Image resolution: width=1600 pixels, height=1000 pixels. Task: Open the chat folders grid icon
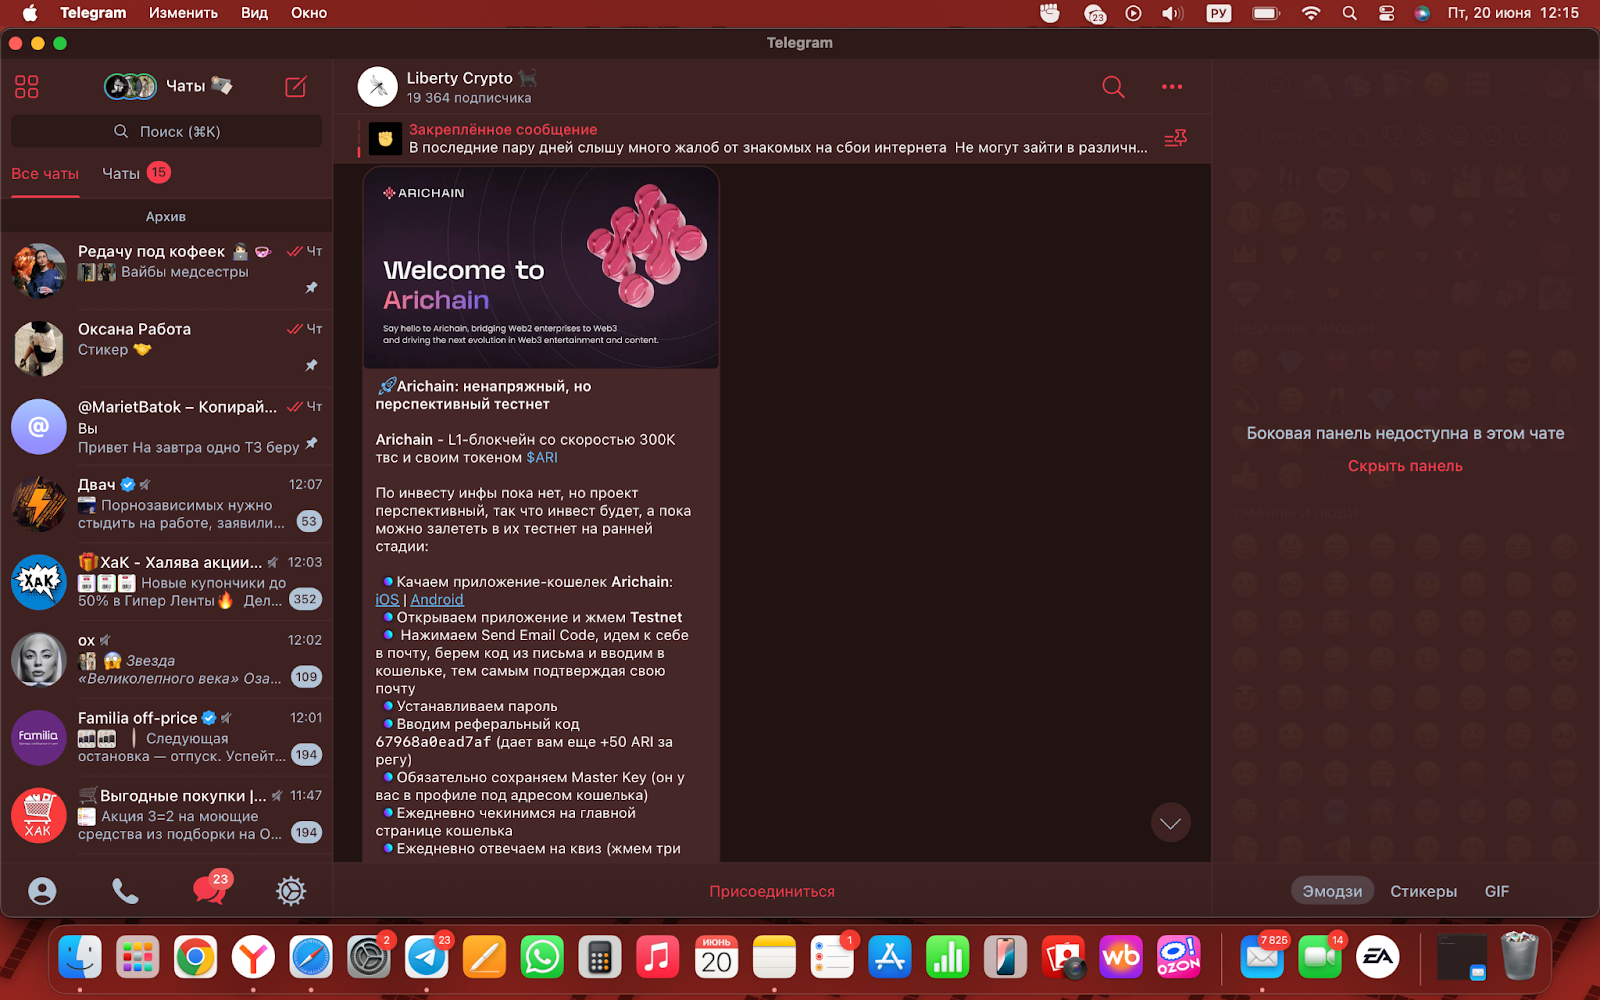click(x=27, y=87)
